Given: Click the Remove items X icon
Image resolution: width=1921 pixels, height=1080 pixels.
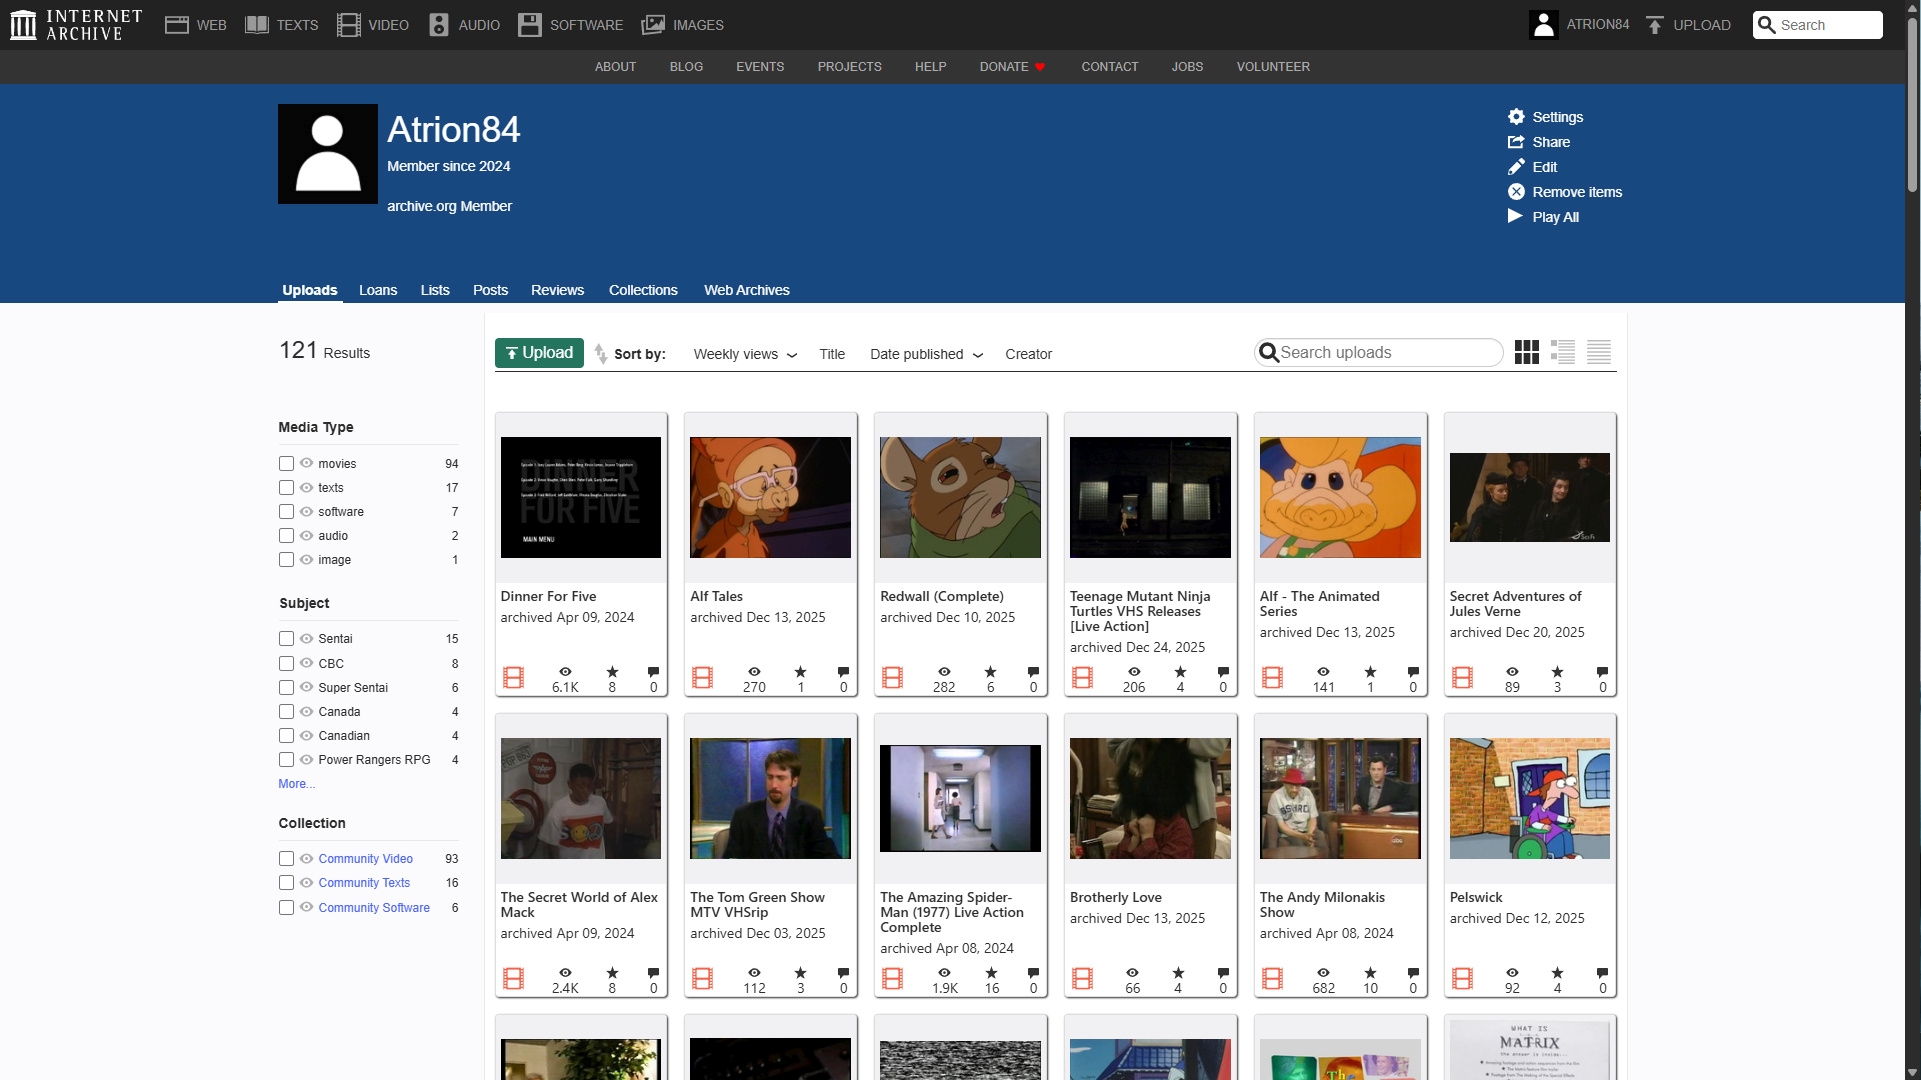Looking at the screenshot, I should pyautogui.click(x=1516, y=192).
